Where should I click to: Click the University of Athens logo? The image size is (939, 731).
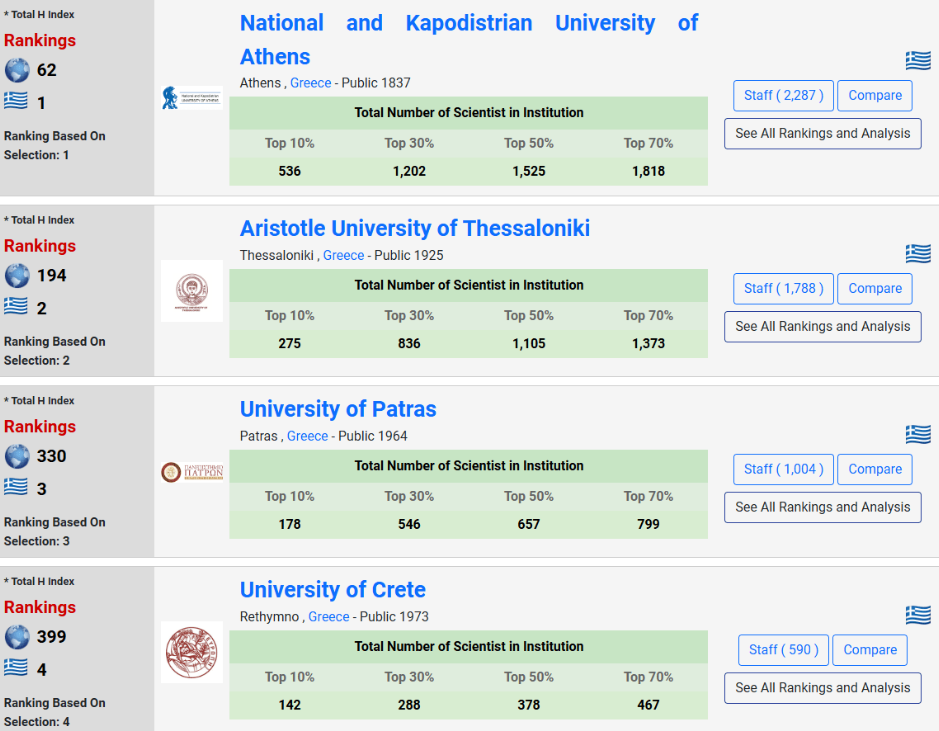191,98
